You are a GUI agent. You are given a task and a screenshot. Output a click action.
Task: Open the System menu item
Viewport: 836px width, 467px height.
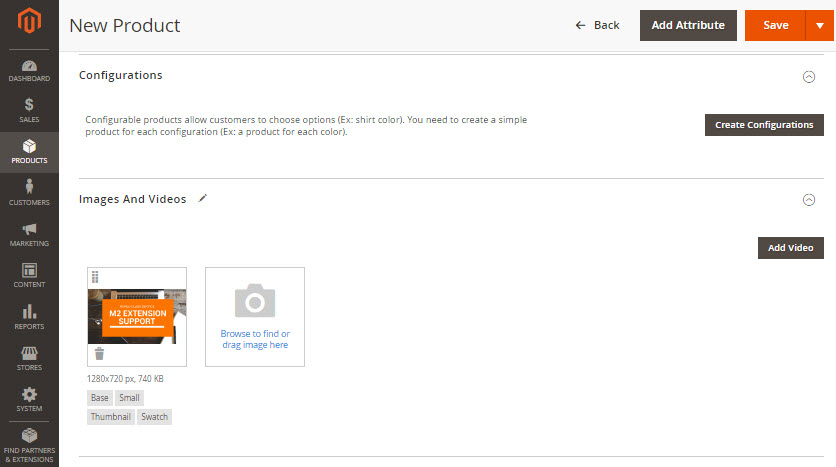(x=29, y=399)
